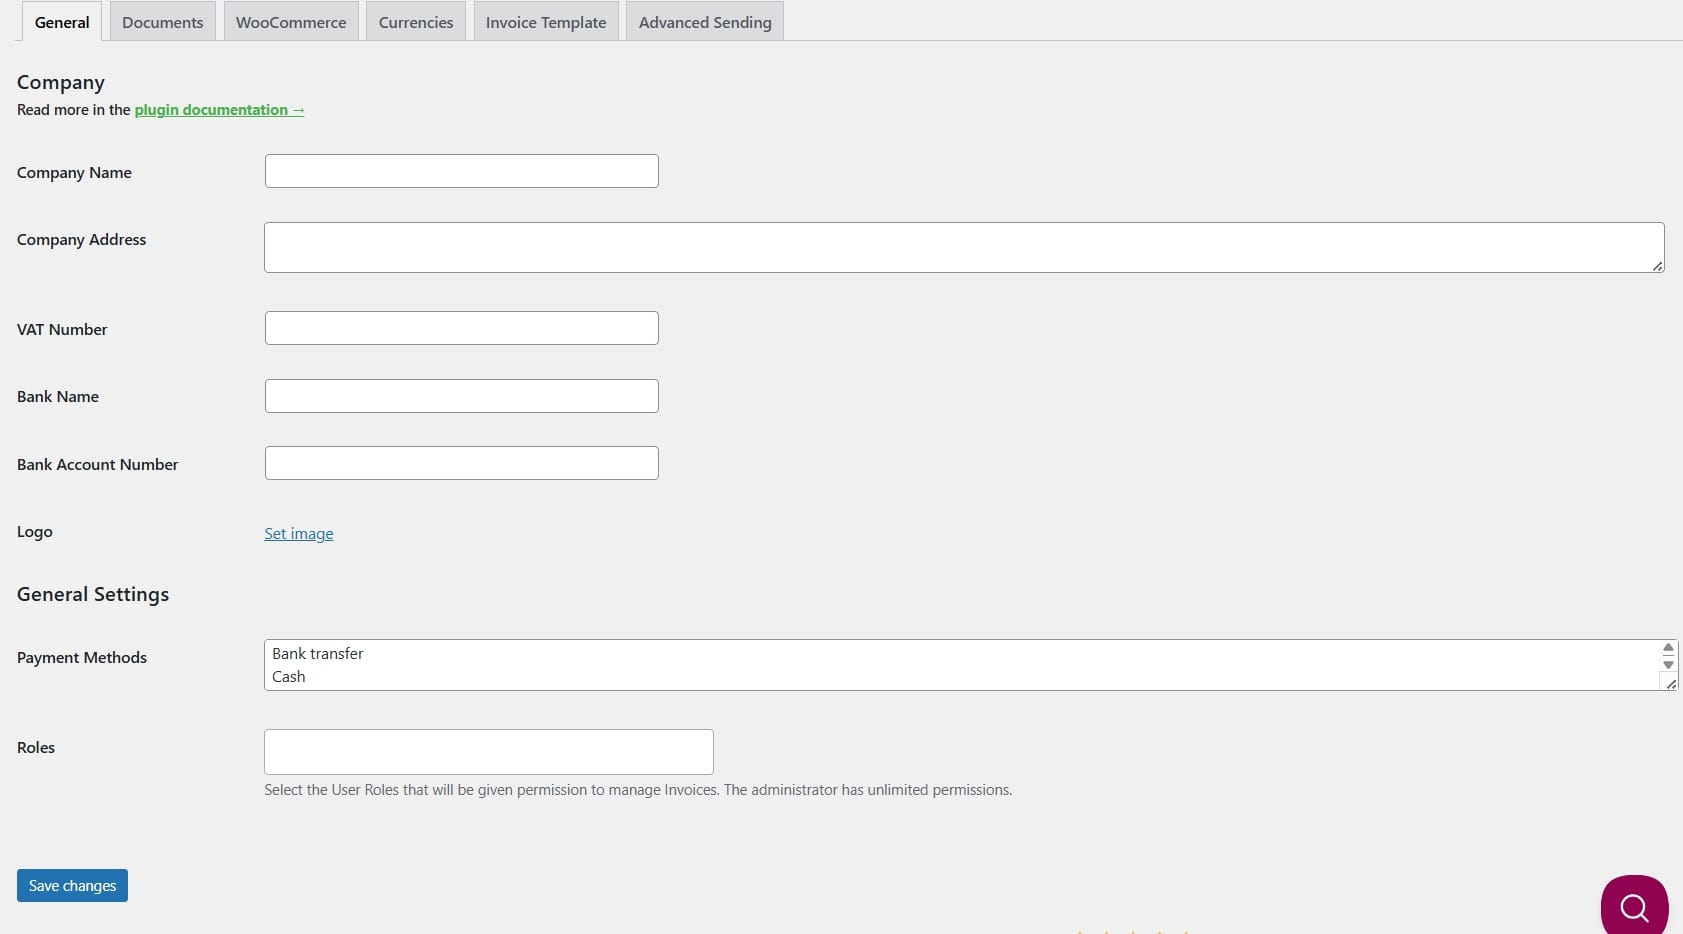
Task: Click the Roles selection field
Action: [x=487, y=751]
